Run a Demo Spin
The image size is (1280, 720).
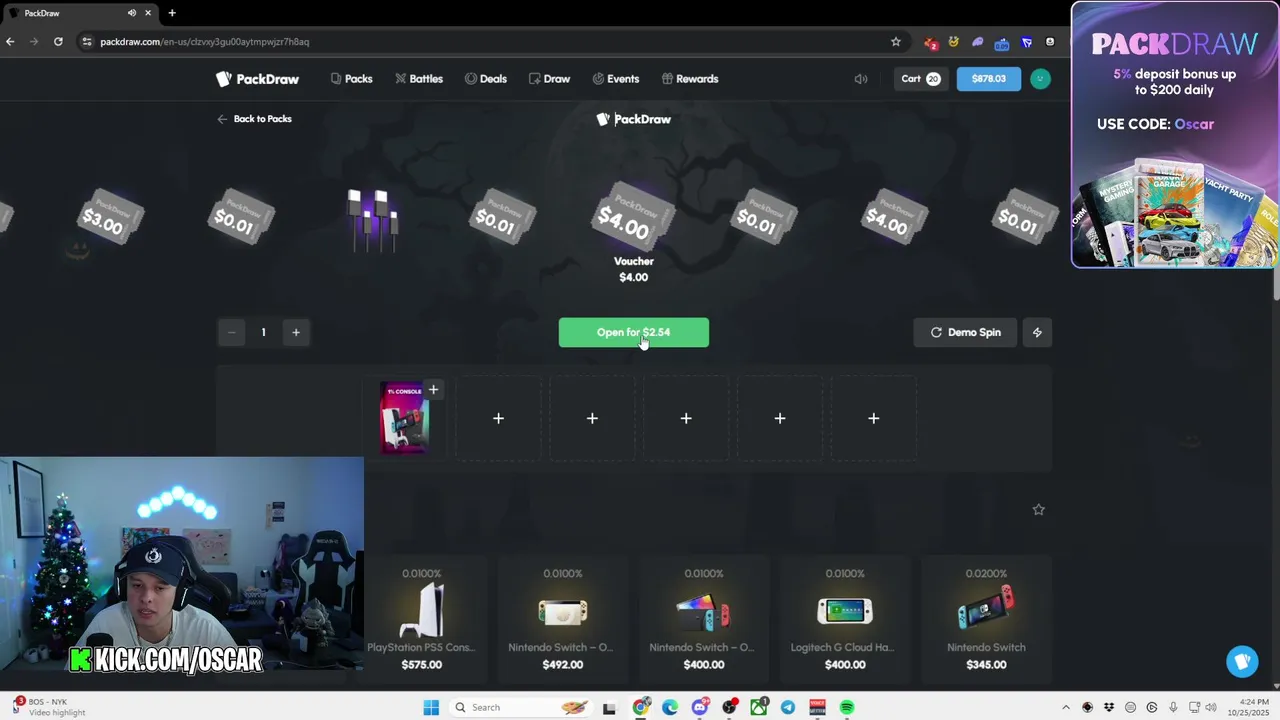[966, 332]
